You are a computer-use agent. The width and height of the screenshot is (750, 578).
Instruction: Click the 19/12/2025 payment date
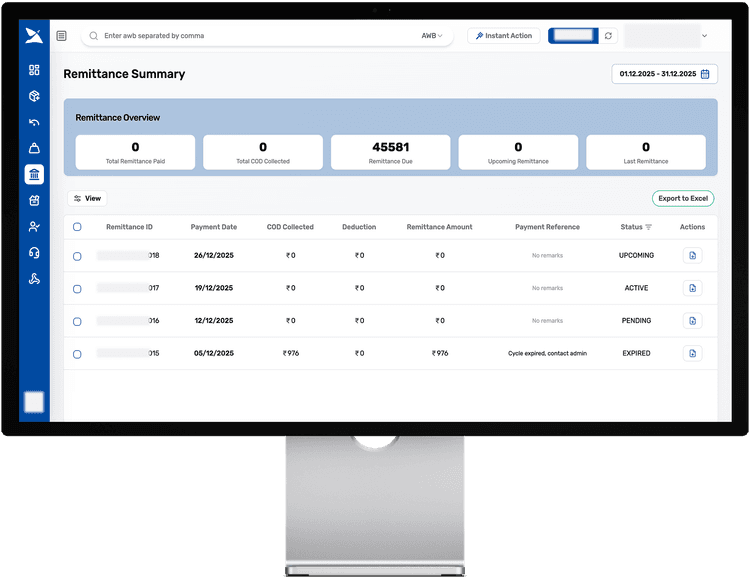point(214,288)
